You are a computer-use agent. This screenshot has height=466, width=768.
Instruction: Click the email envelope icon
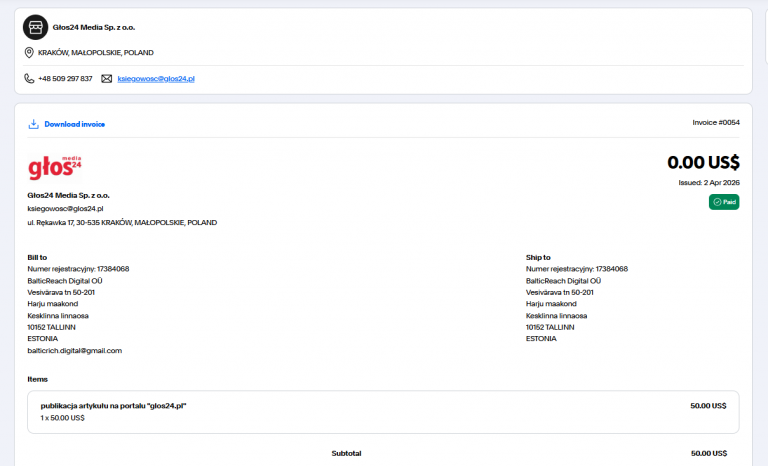pos(106,78)
